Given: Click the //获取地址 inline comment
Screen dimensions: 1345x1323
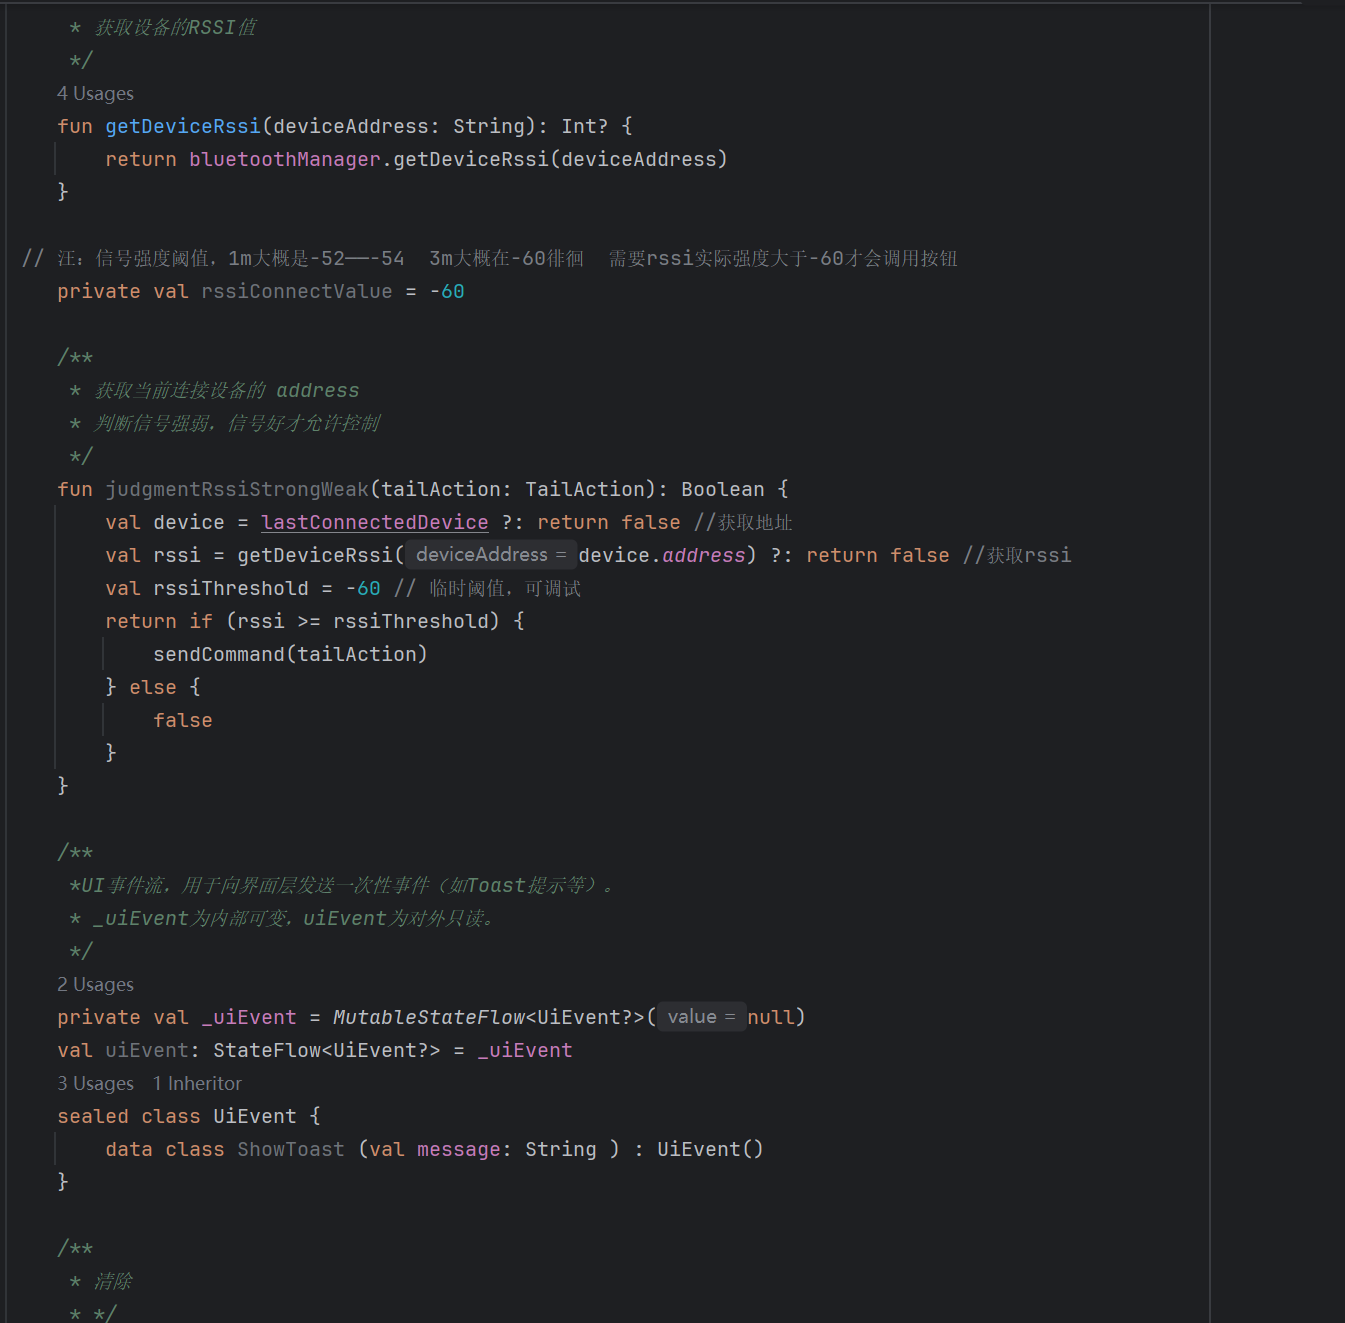Looking at the screenshot, I should click(x=743, y=522).
